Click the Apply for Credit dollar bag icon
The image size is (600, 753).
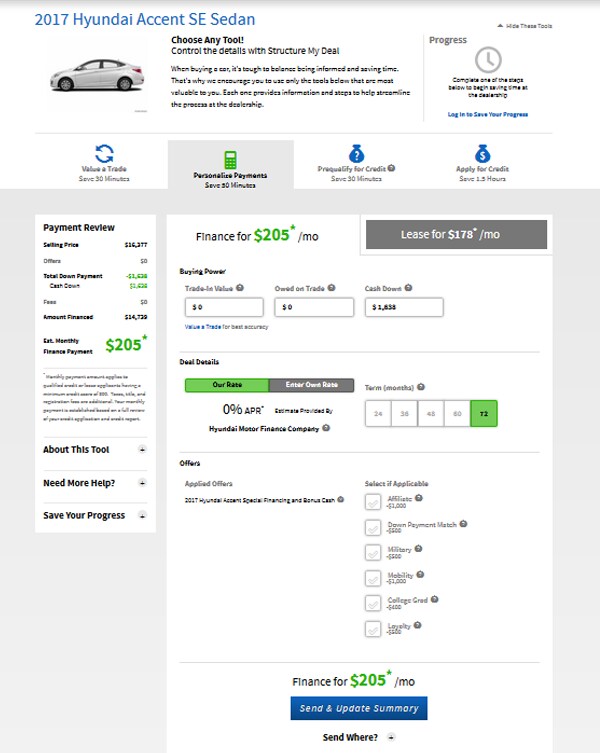tap(482, 154)
